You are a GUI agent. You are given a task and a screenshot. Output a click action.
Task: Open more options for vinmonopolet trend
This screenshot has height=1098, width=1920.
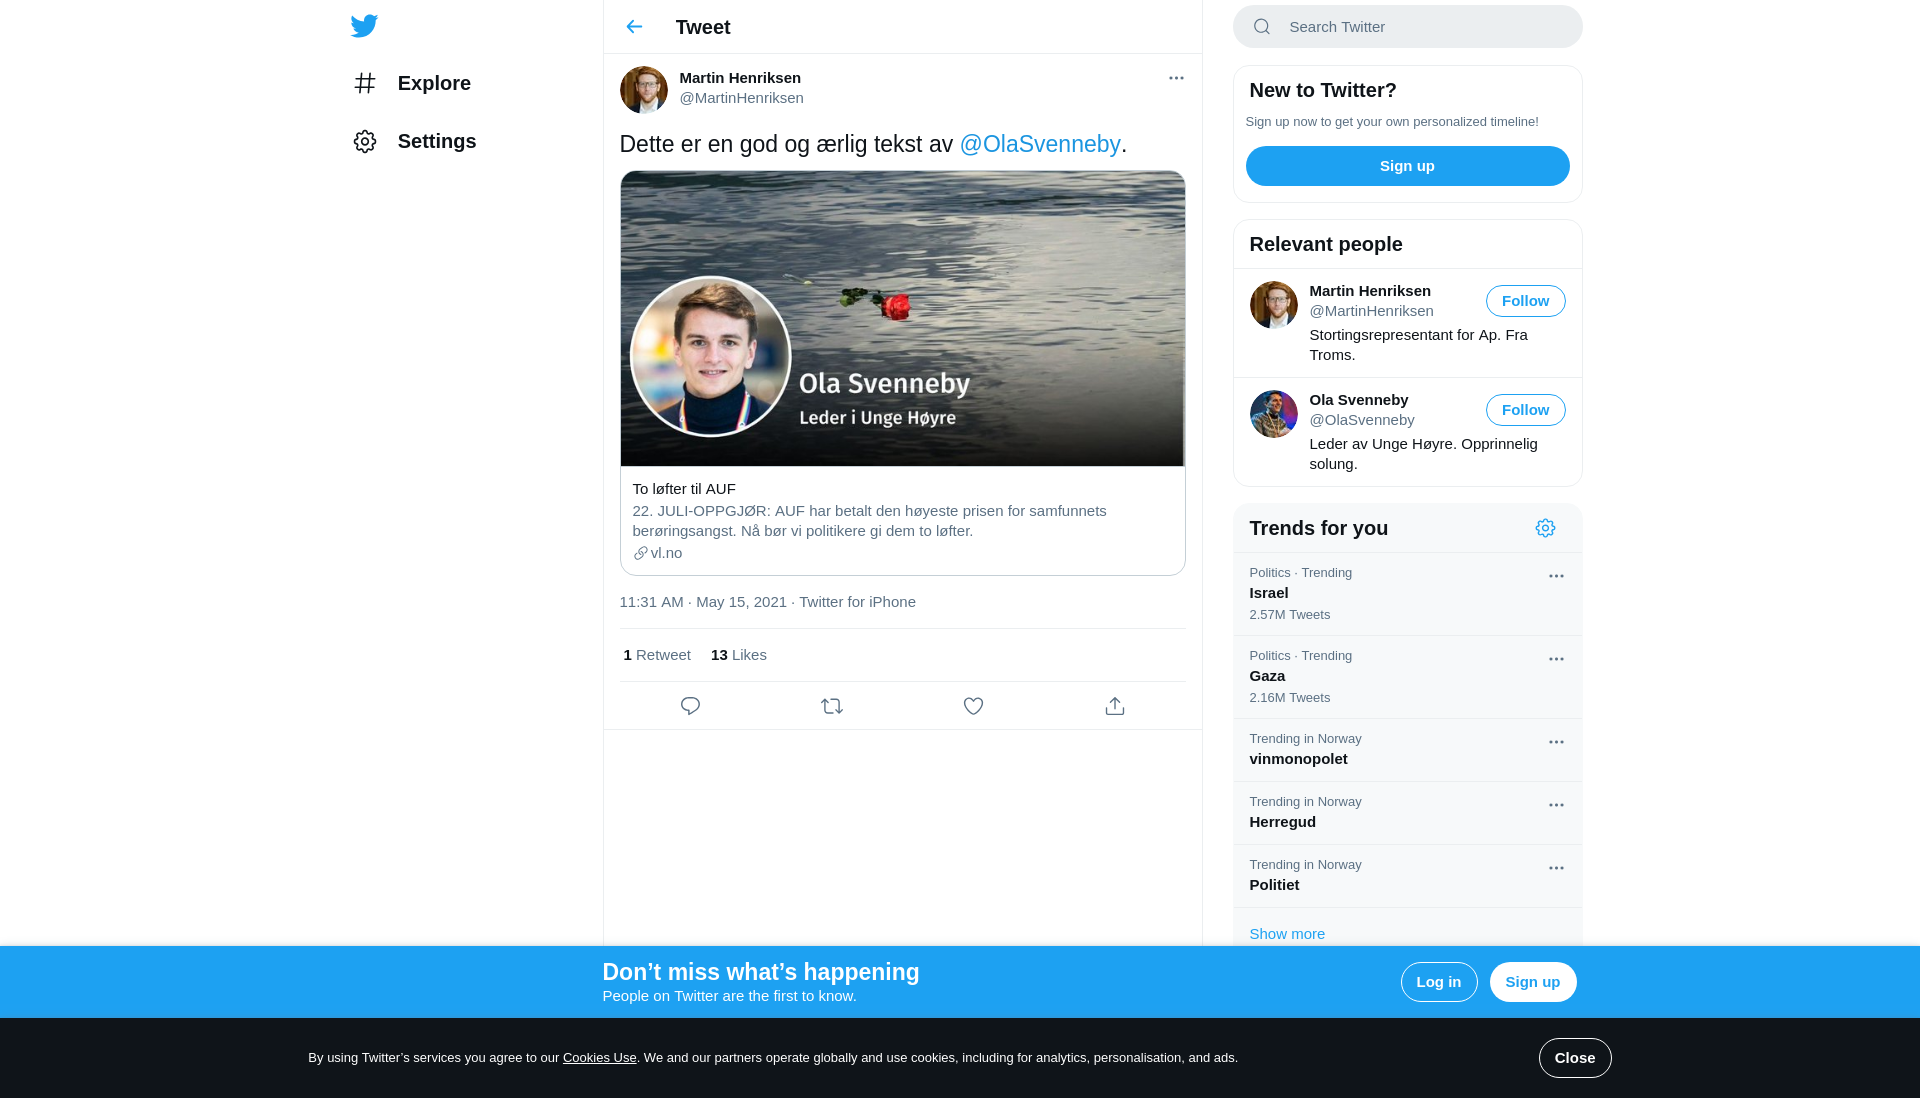(x=1556, y=742)
